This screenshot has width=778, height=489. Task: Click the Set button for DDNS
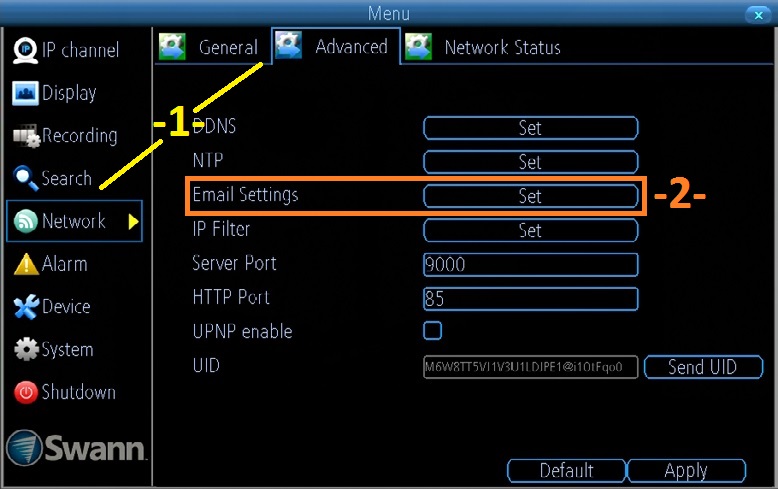[x=530, y=128]
